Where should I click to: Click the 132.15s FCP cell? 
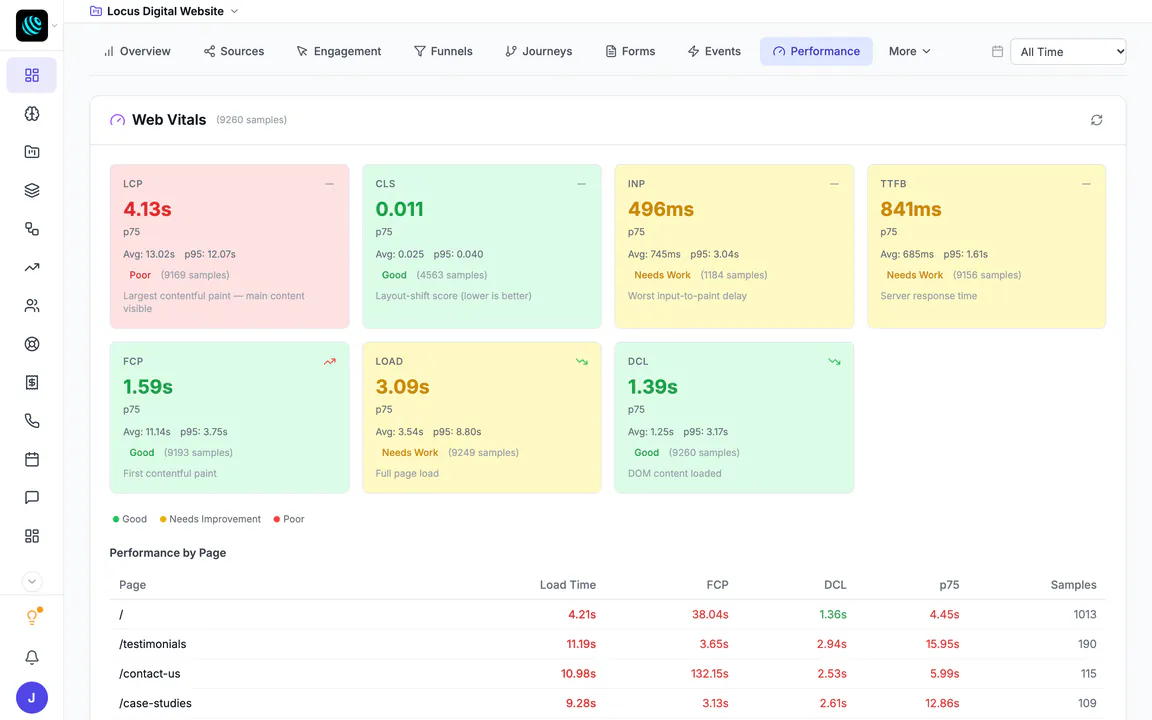[709, 674]
